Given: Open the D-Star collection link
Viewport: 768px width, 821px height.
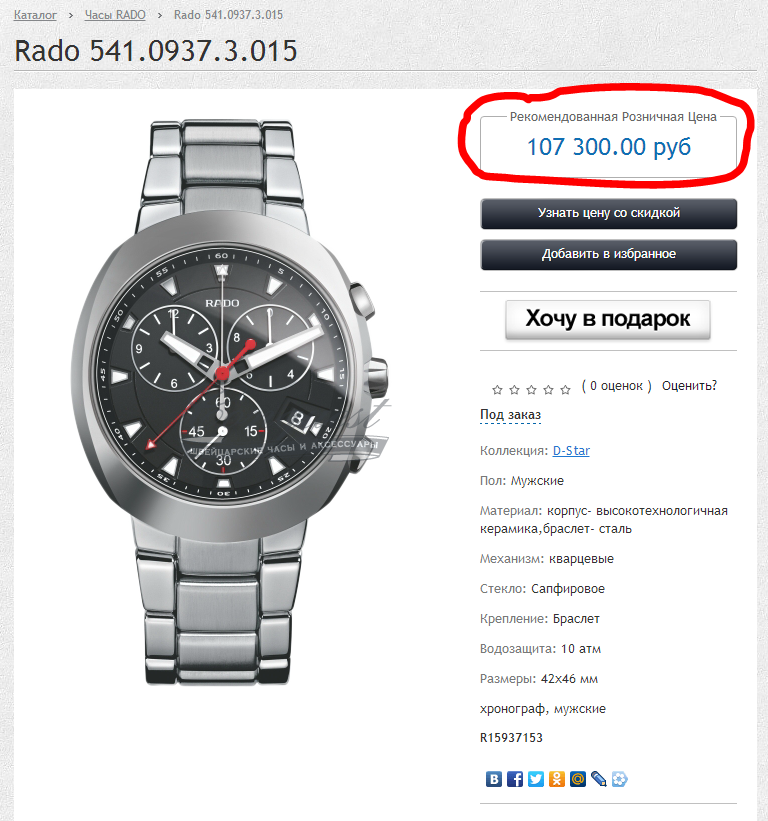Looking at the screenshot, I should pos(571,451).
